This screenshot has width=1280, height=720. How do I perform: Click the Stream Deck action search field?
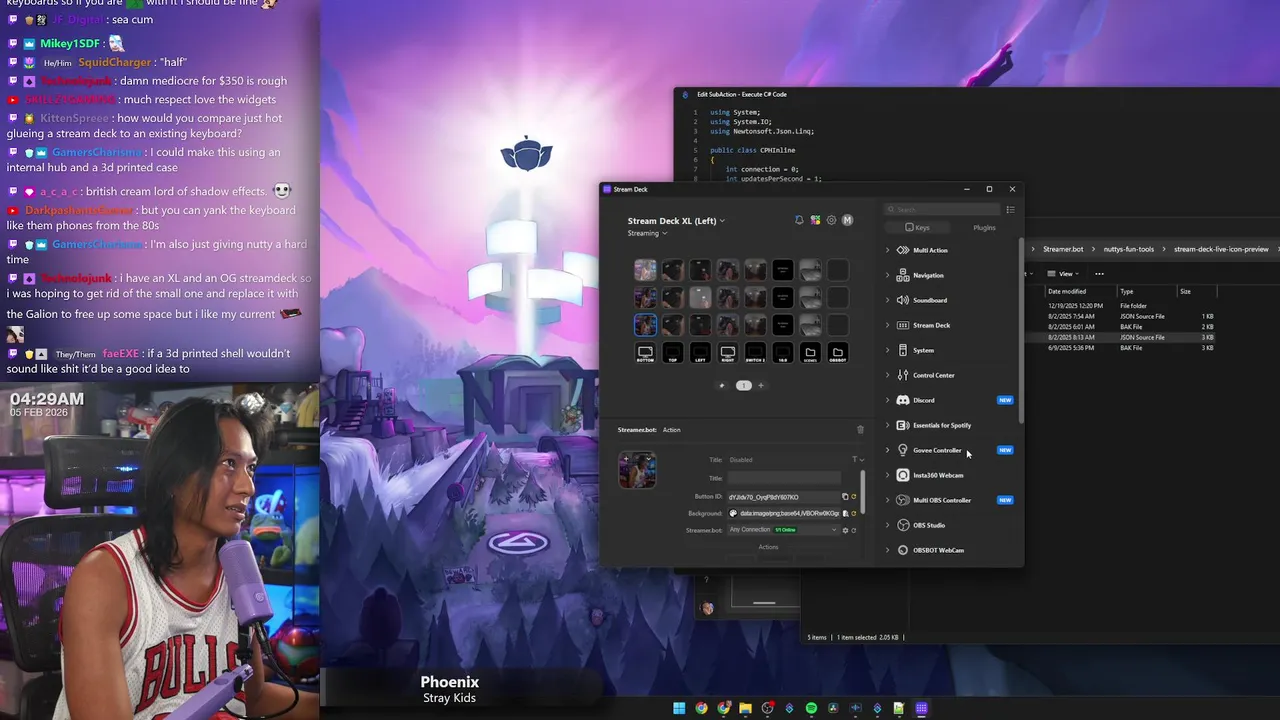(x=942, y=210)
